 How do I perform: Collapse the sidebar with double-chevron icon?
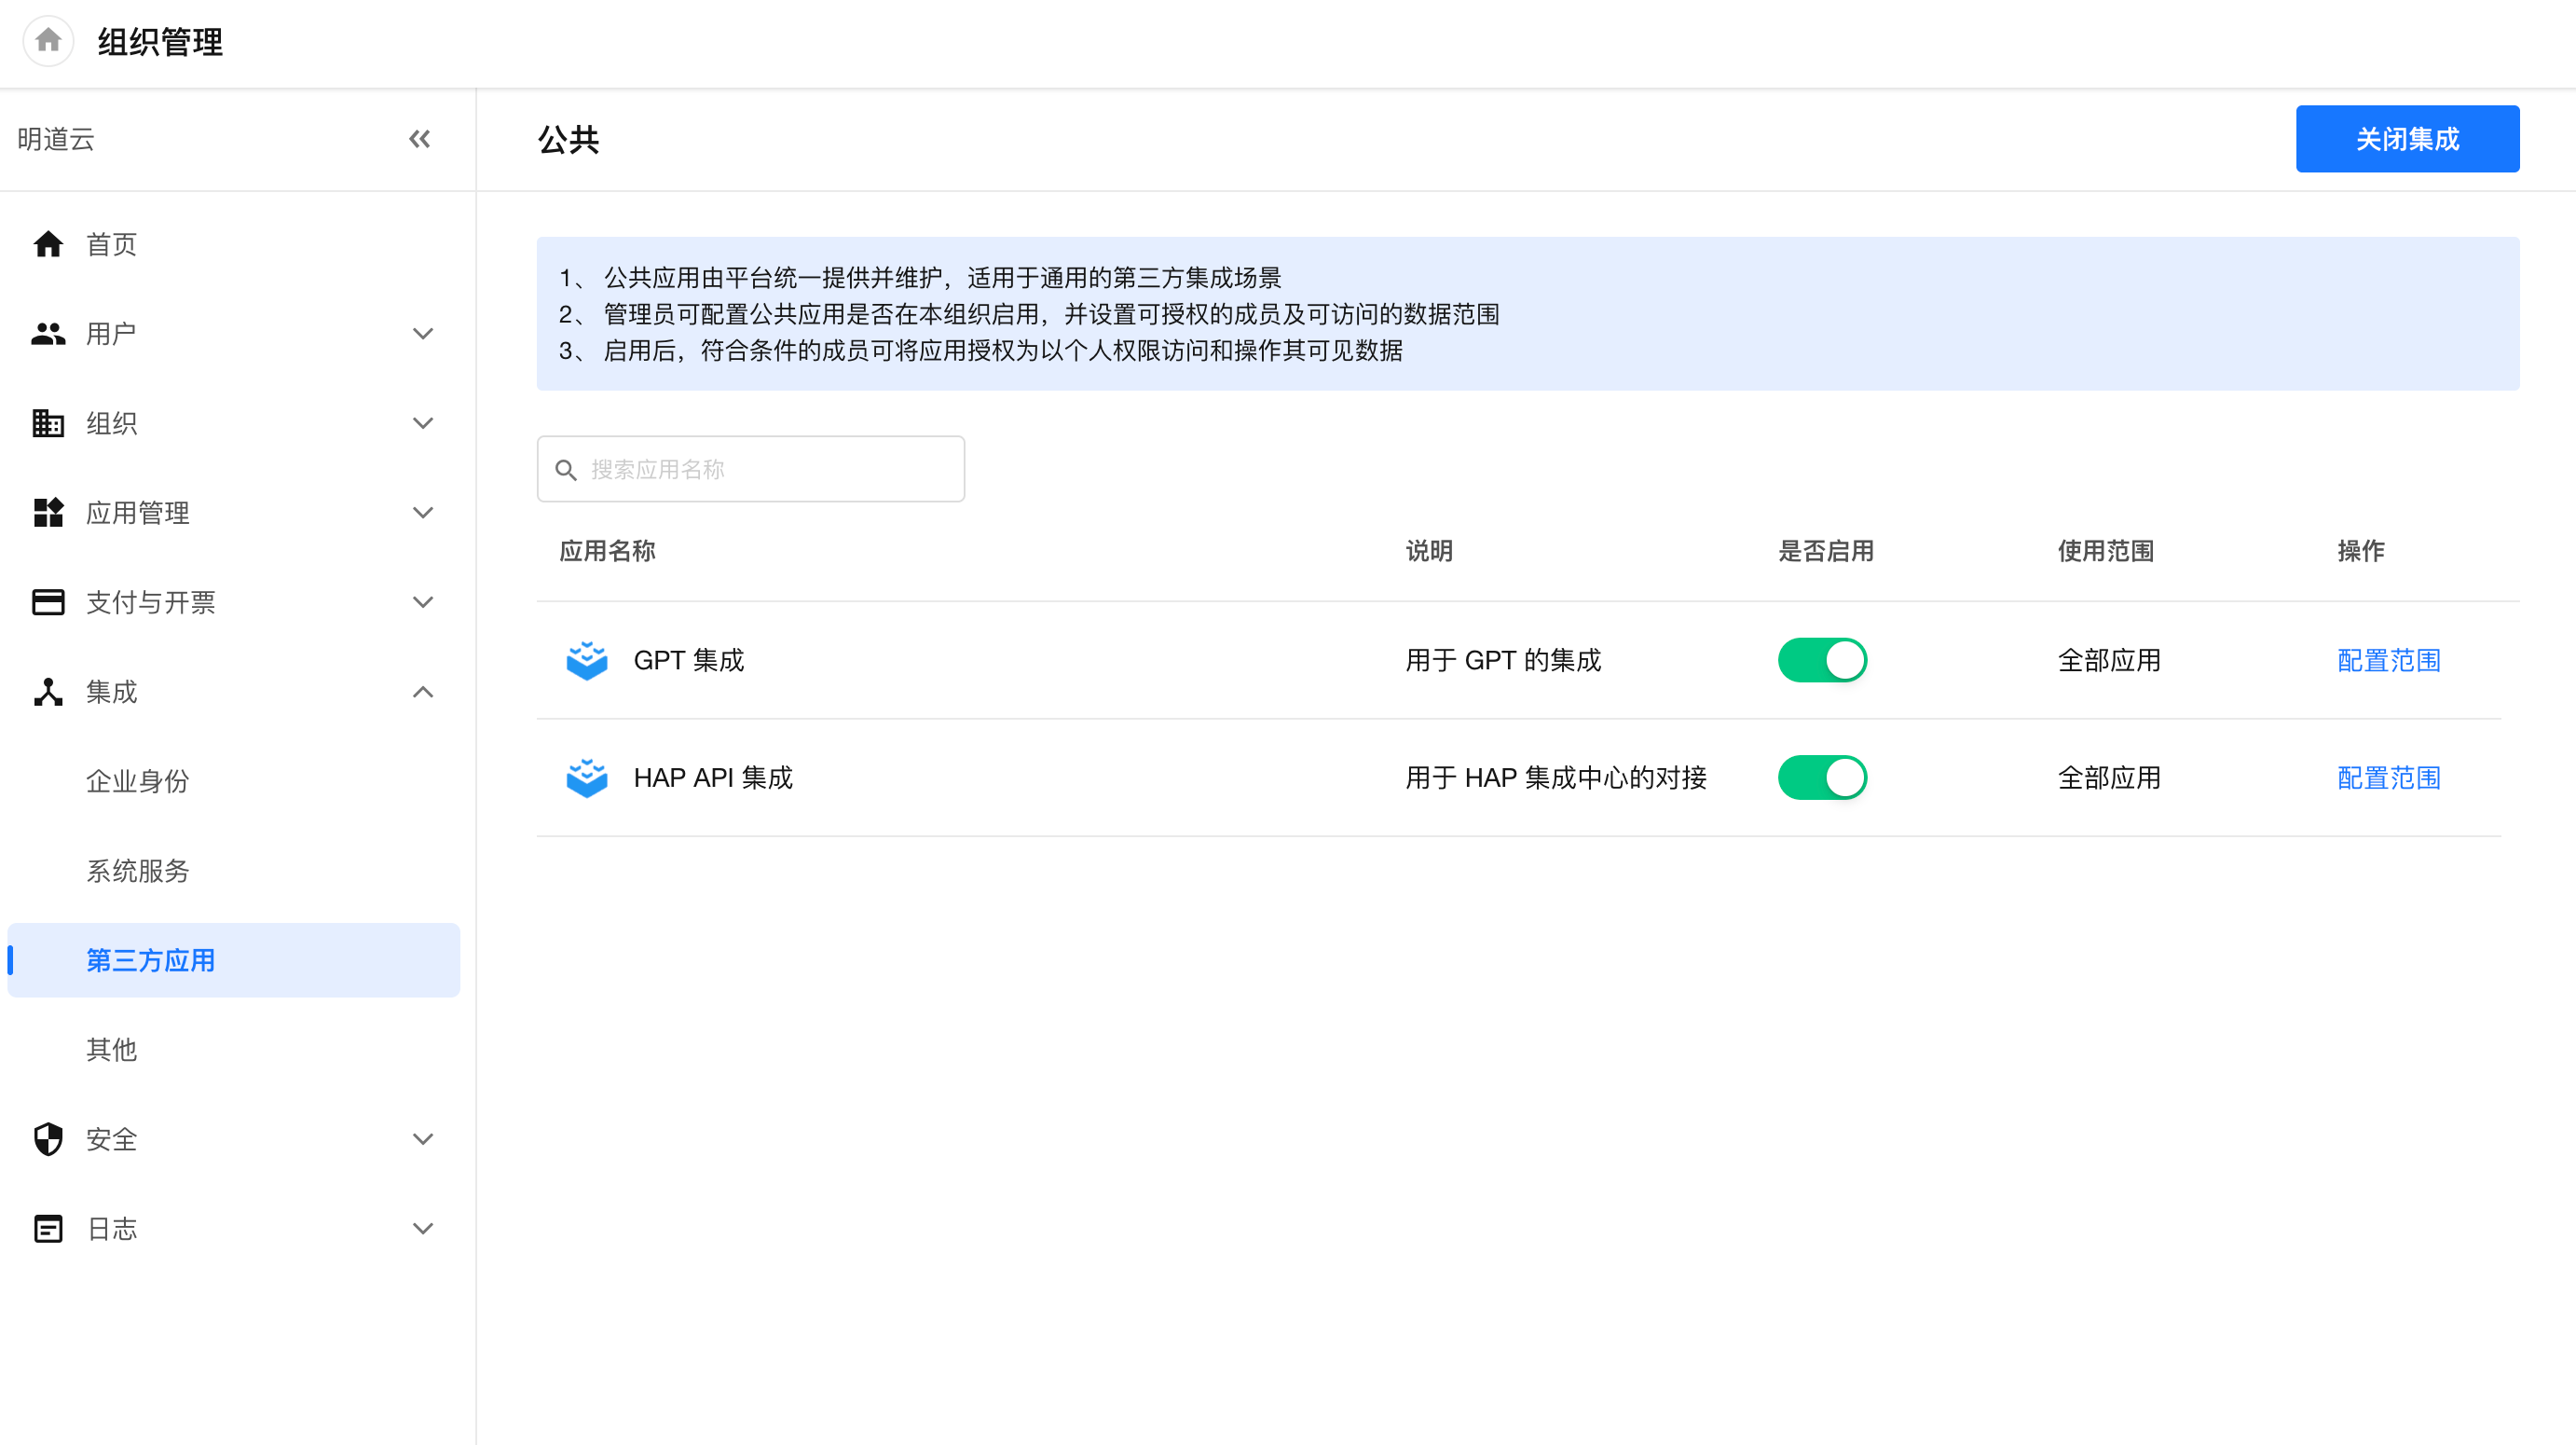420,139
